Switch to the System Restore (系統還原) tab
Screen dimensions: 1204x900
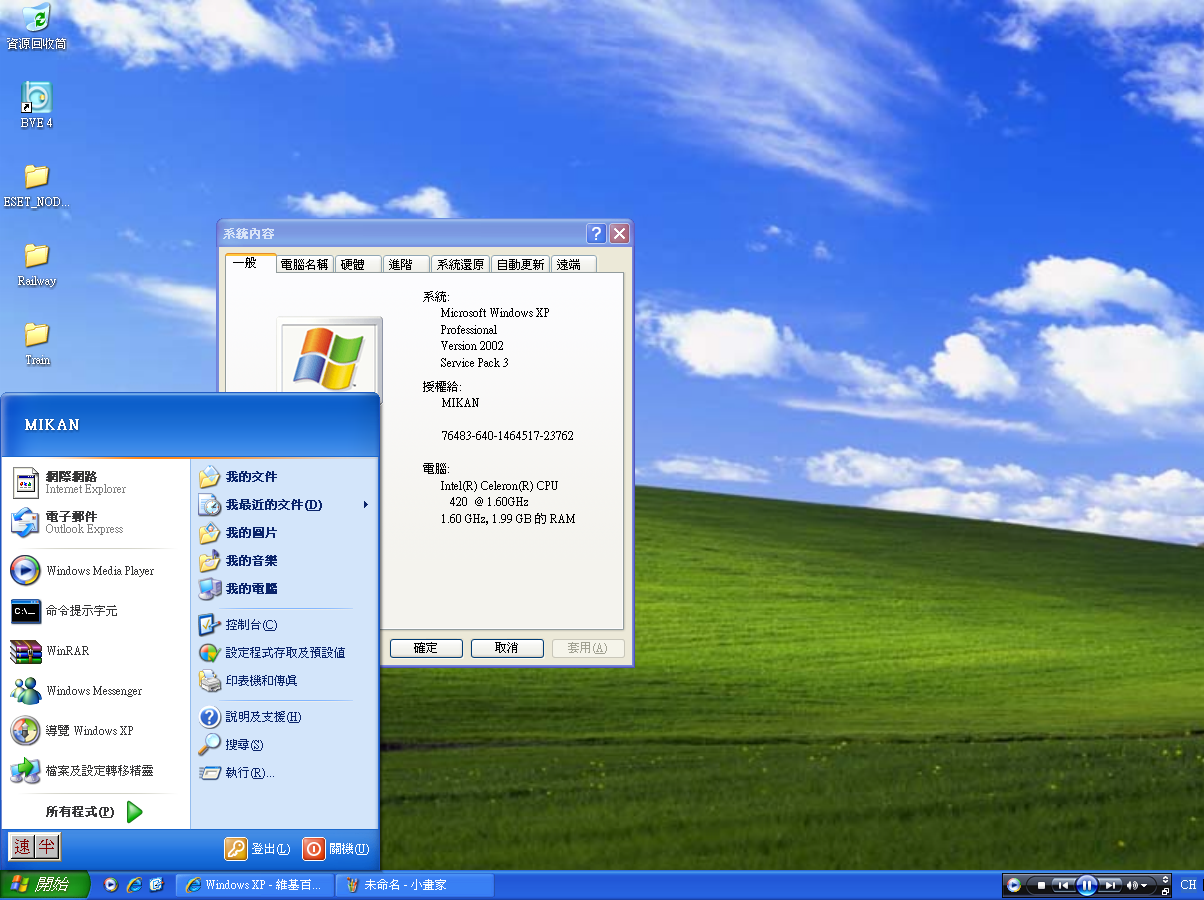click(461, 265)
